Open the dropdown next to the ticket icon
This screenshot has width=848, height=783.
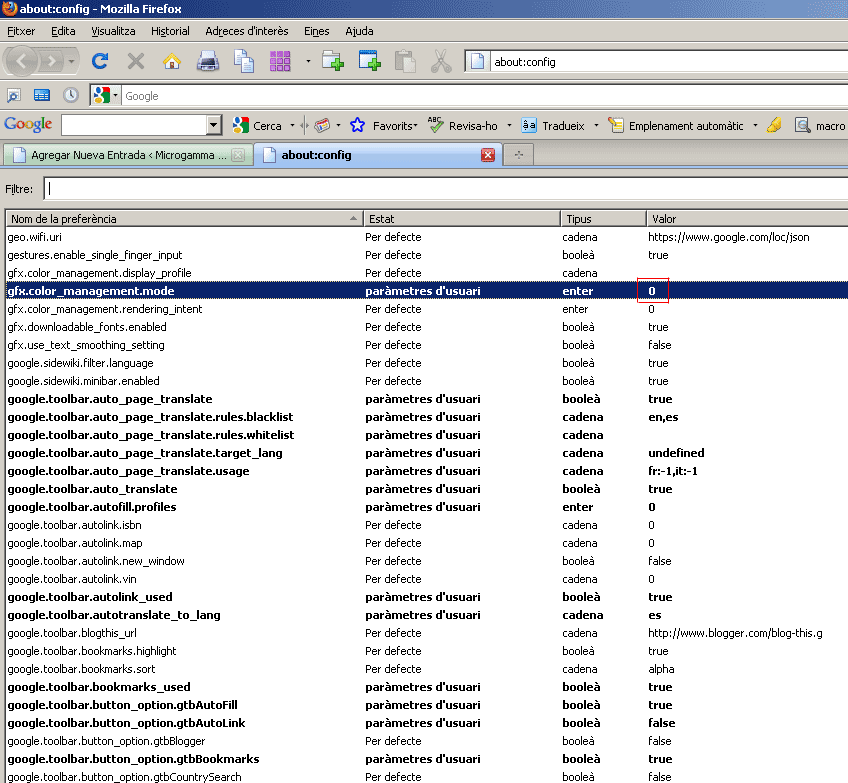[339, 125]
